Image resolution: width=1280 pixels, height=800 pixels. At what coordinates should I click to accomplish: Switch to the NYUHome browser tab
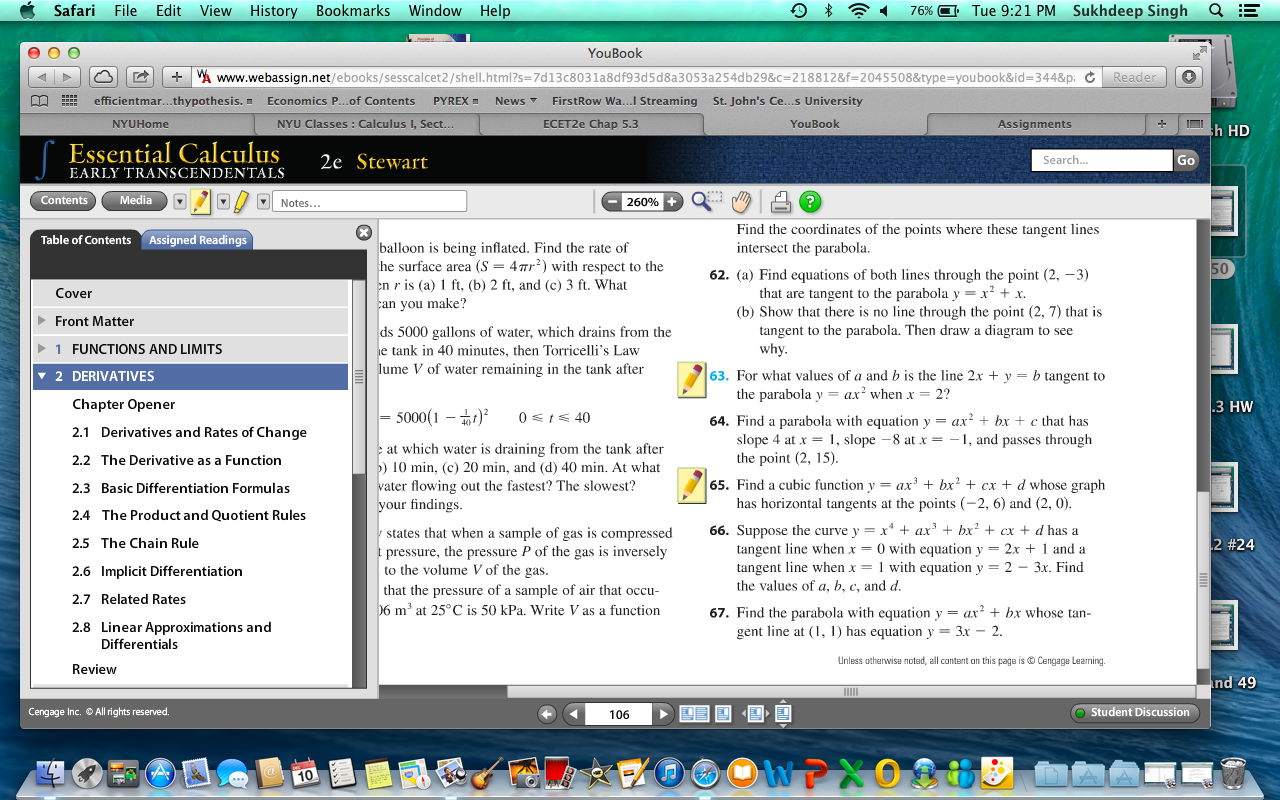(141, 124)
